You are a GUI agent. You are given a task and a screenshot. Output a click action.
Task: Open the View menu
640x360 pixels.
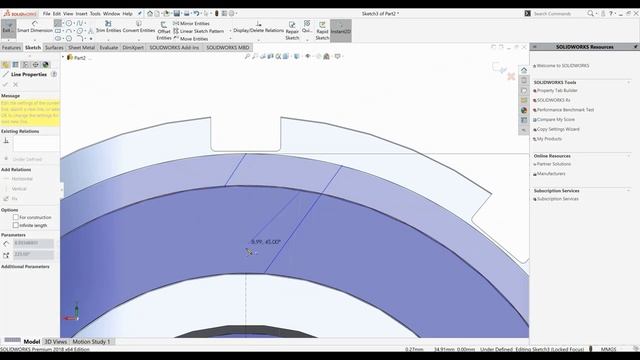coord(68,13)
